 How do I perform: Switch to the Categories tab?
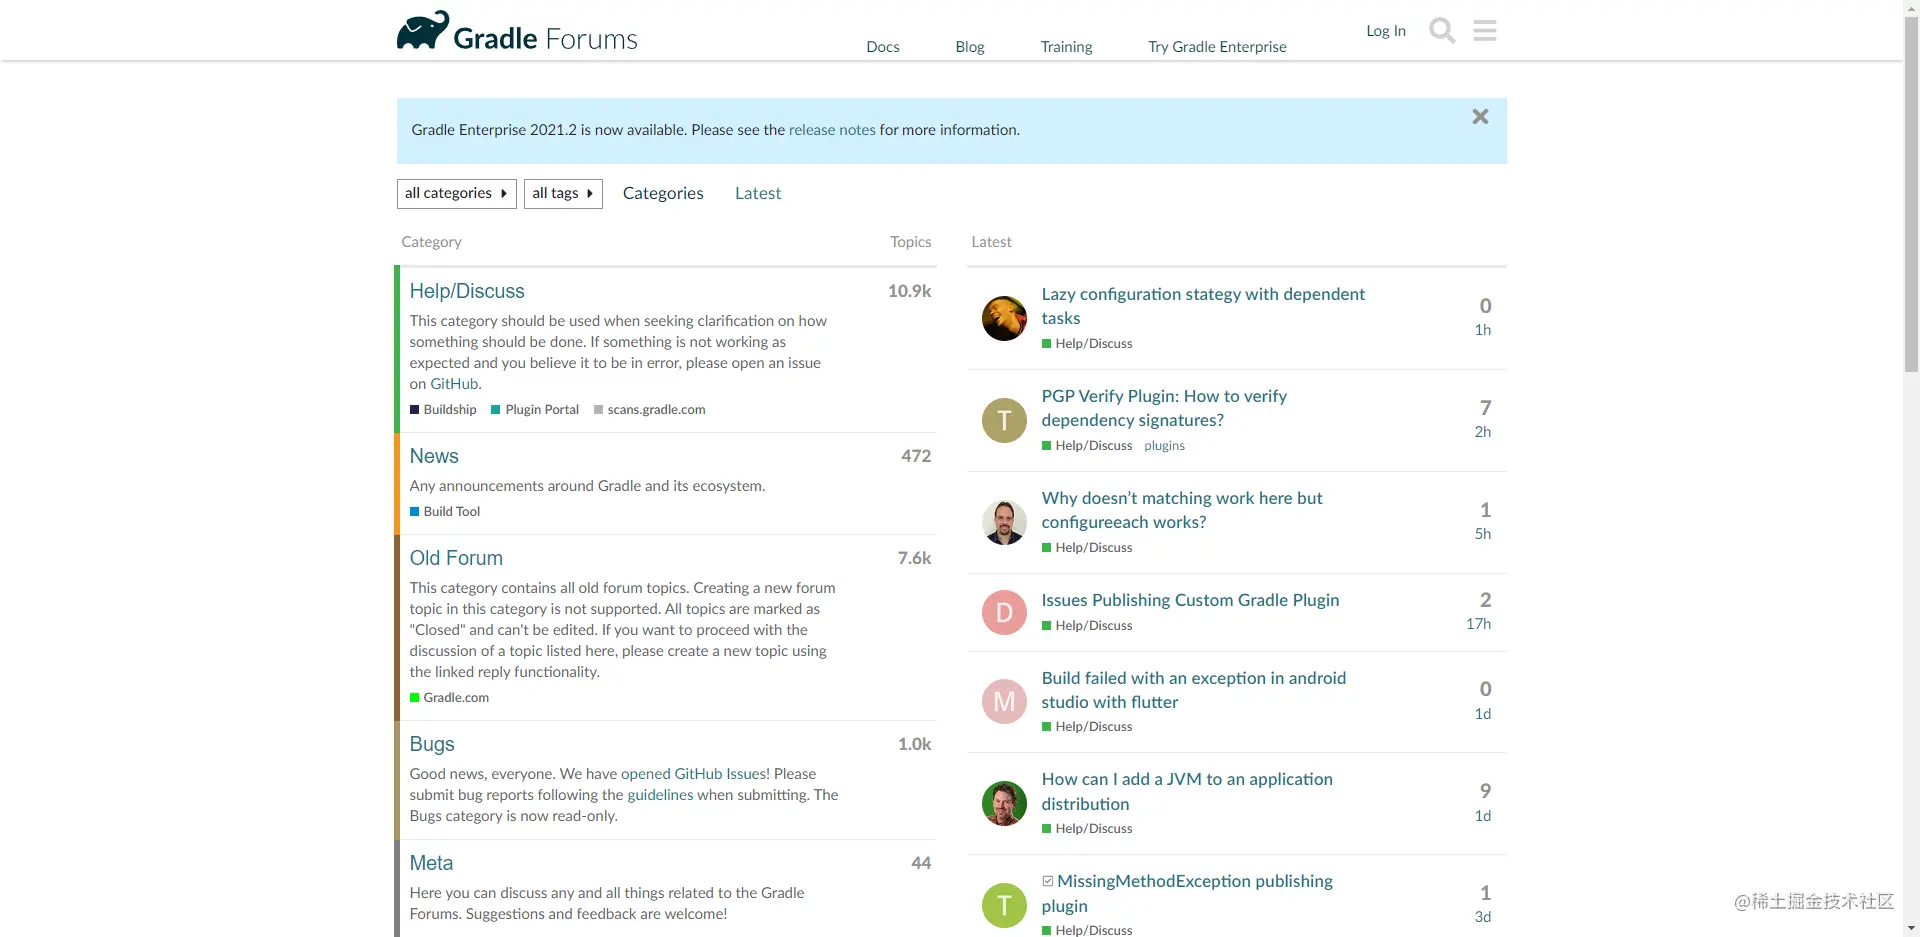(663, 193)
